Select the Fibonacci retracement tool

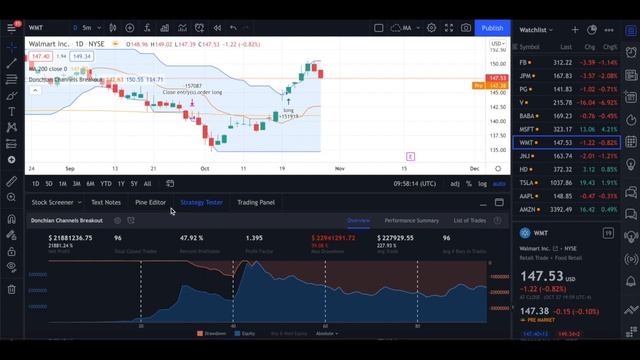click(x=11, y=79)
